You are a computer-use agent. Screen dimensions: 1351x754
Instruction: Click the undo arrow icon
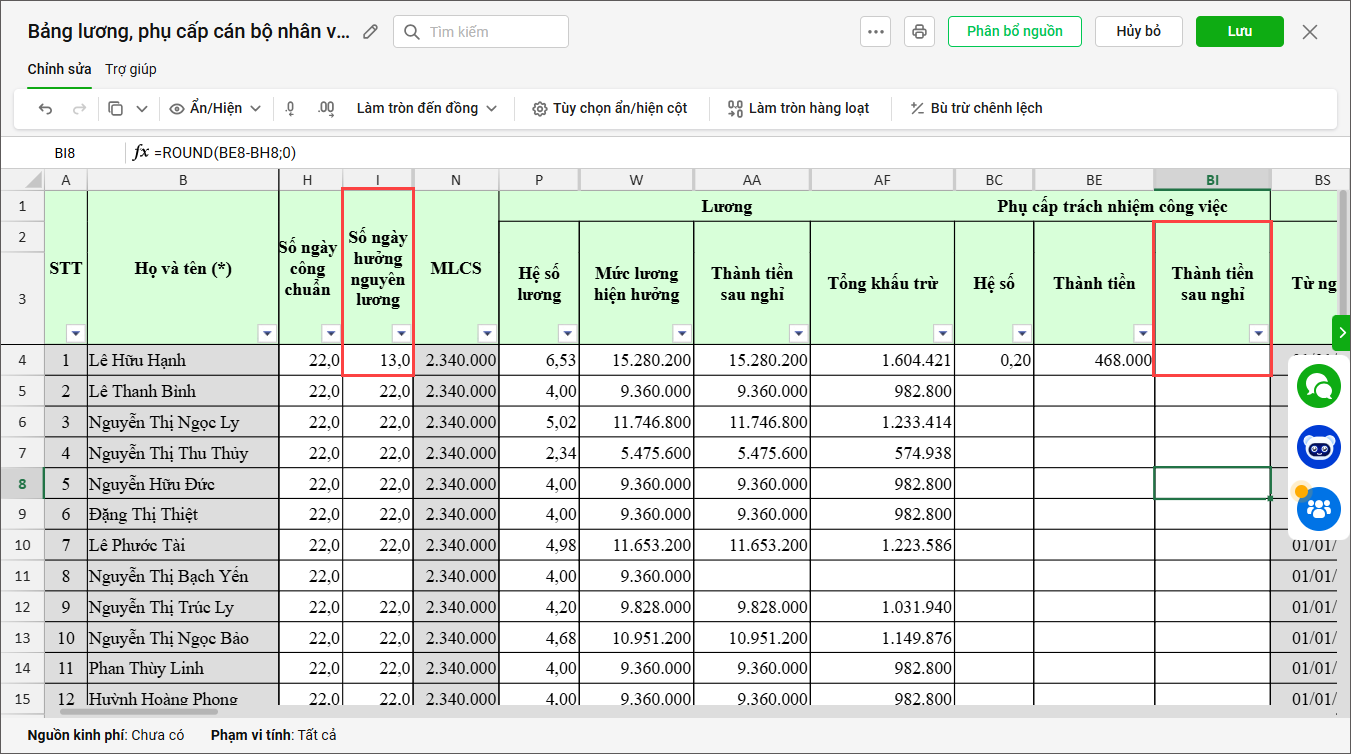(45, 108)
